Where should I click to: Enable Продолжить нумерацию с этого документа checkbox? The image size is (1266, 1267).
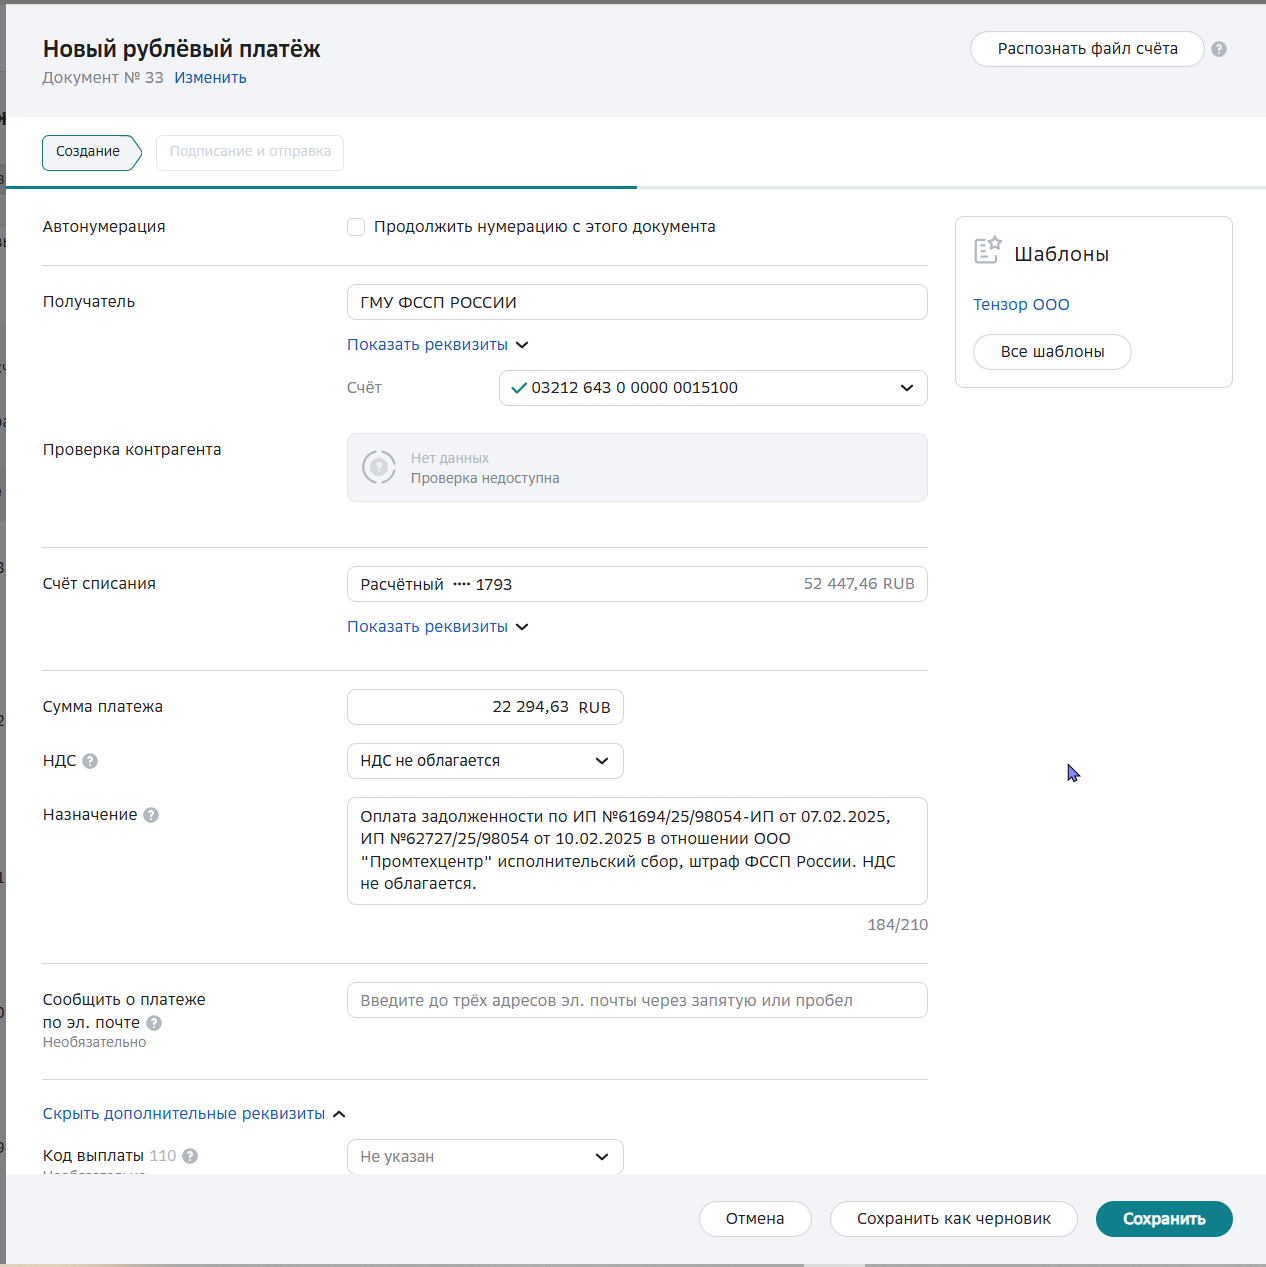(x=356, y=227)
